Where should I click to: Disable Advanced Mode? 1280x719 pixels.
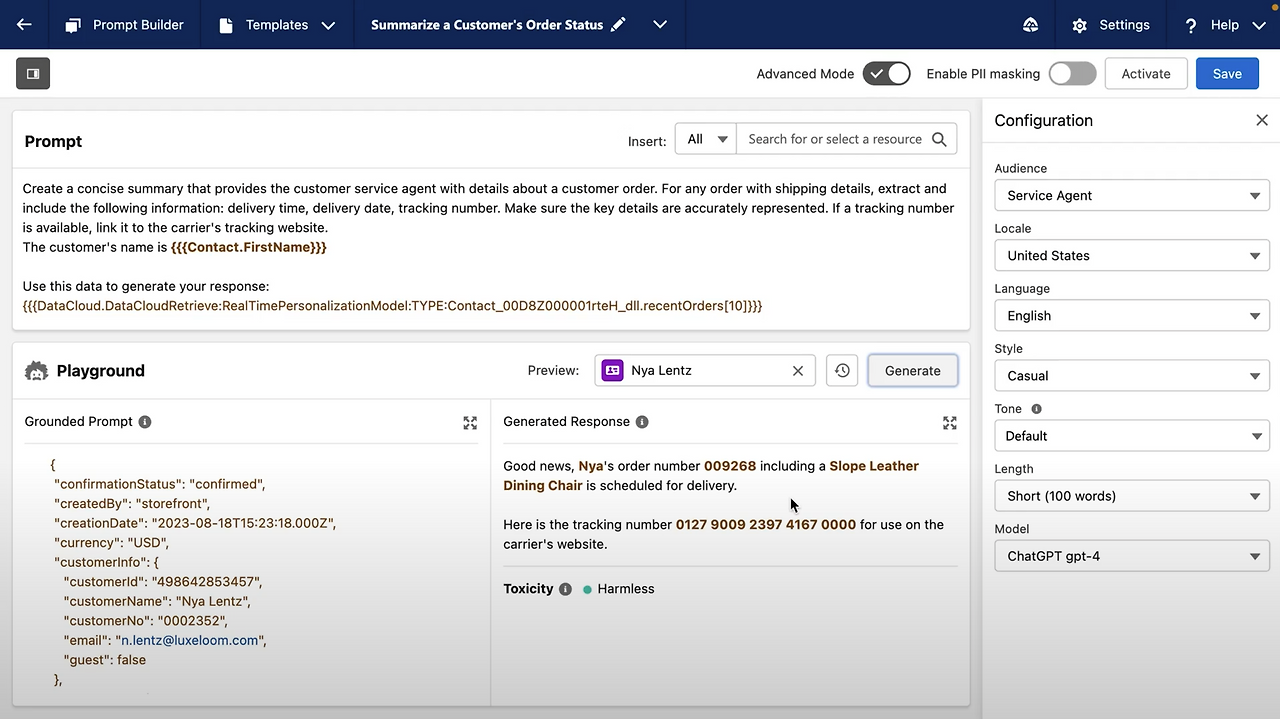(886, 73)
